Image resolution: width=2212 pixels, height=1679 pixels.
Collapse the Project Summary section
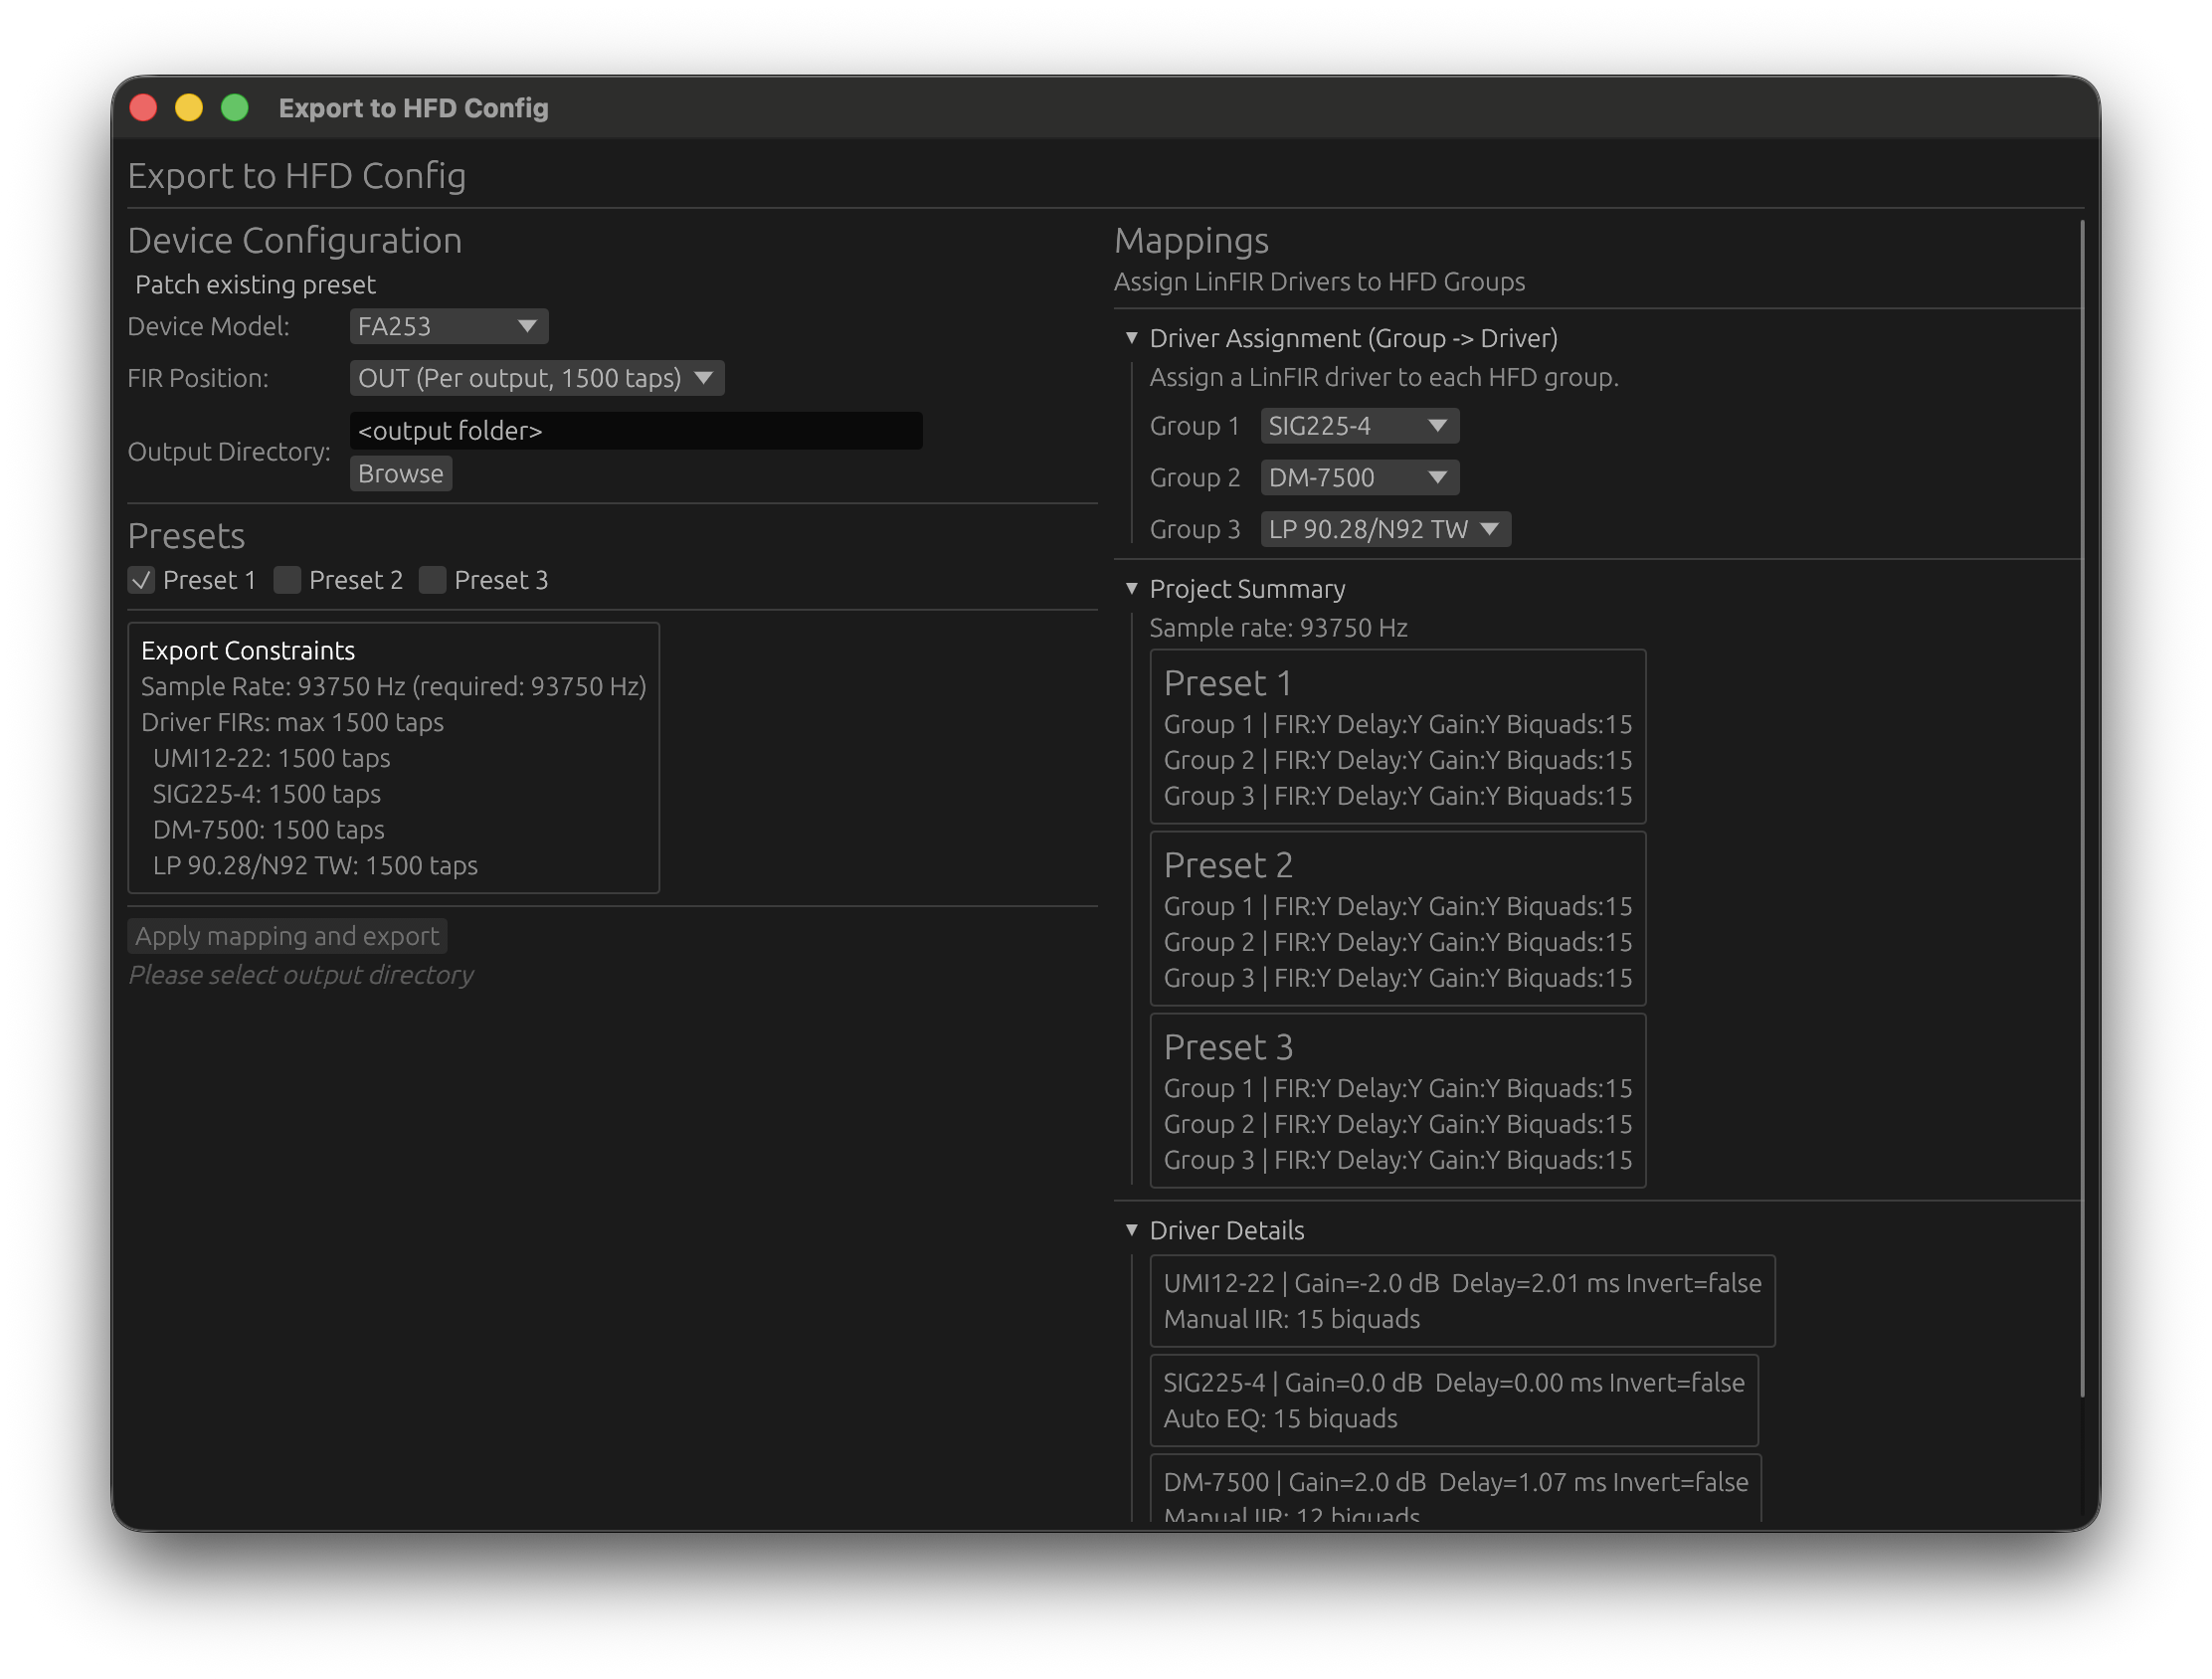[x=1131, y=589]
